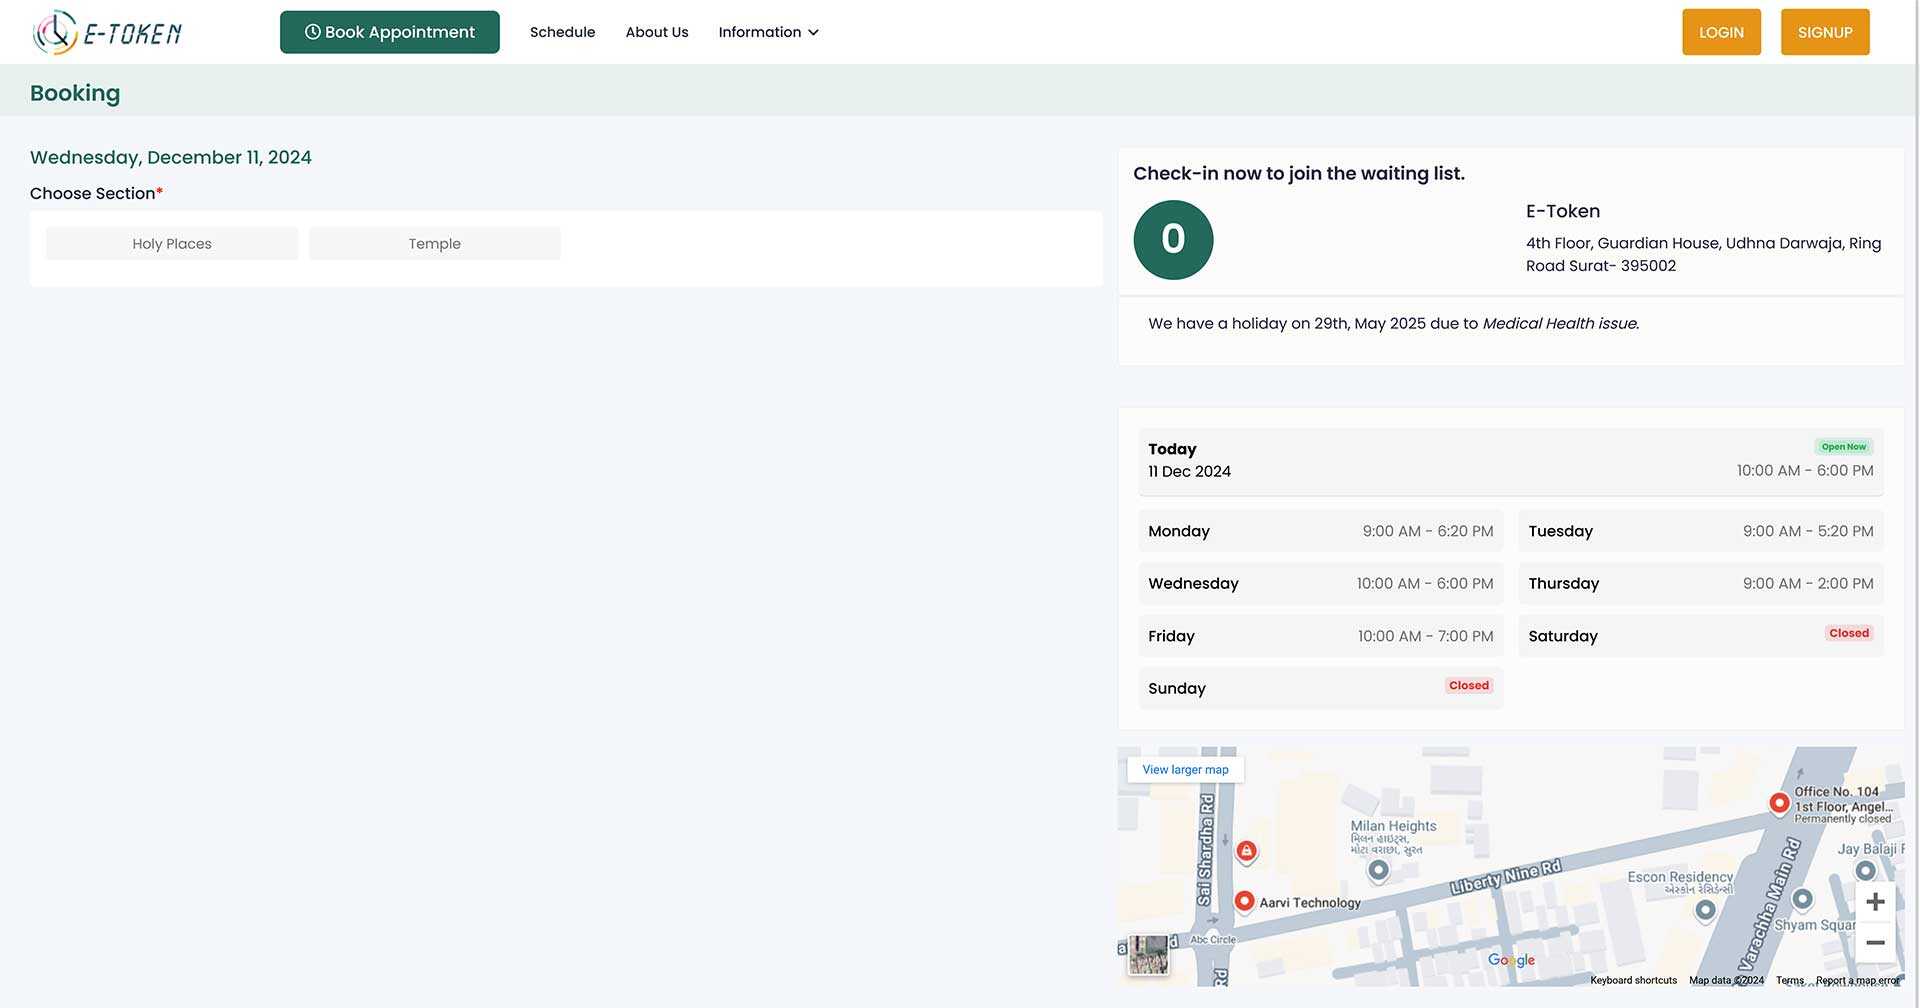Click the Book Appointment button
The image size is (1920, 1008).
pyautogui.click(x=389, y=32)
